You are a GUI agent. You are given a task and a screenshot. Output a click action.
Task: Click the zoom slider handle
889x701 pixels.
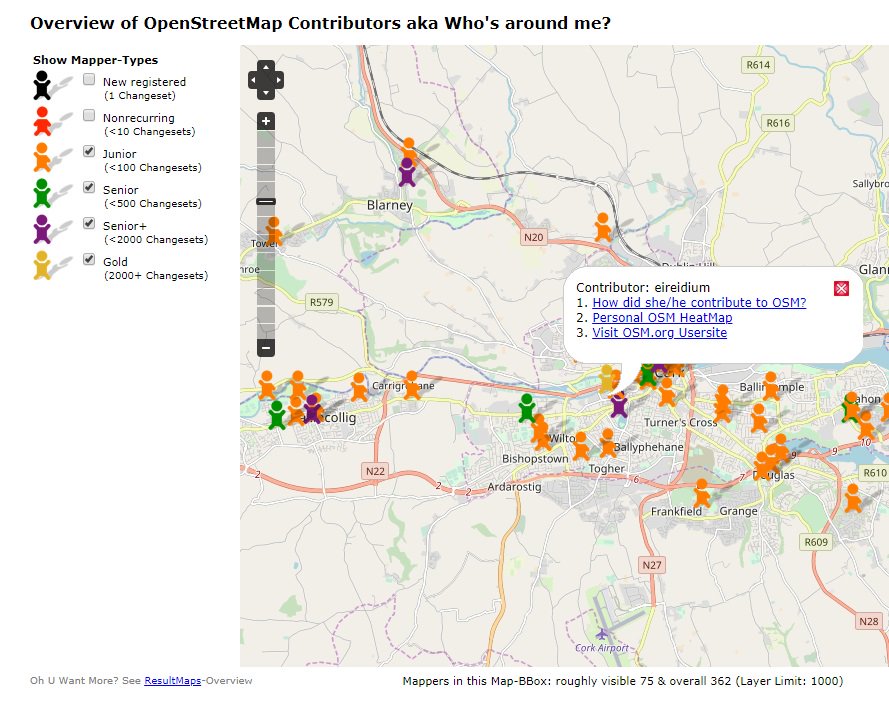(266, 201)
